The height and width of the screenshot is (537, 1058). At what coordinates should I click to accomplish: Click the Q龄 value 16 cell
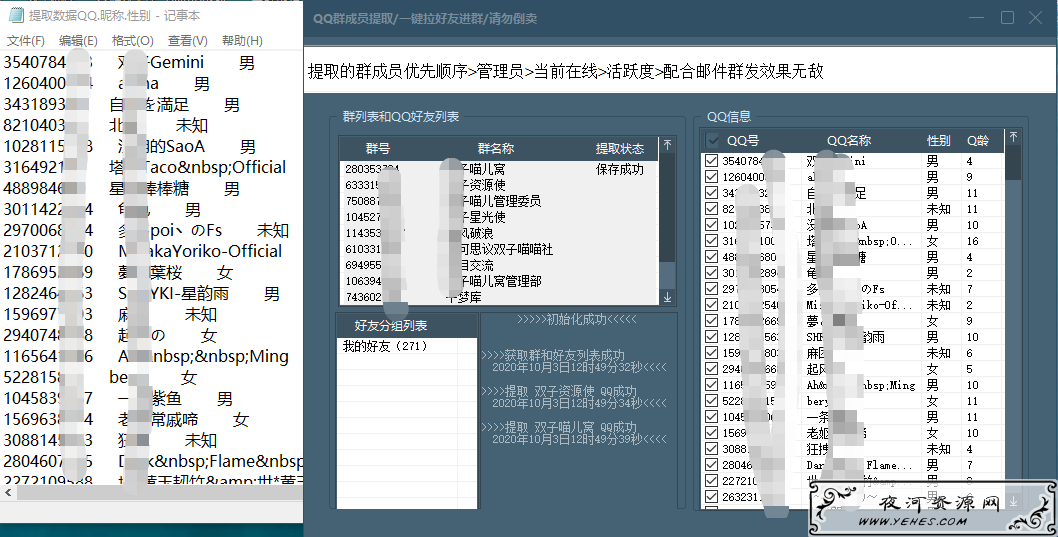[x=972, y=241]
